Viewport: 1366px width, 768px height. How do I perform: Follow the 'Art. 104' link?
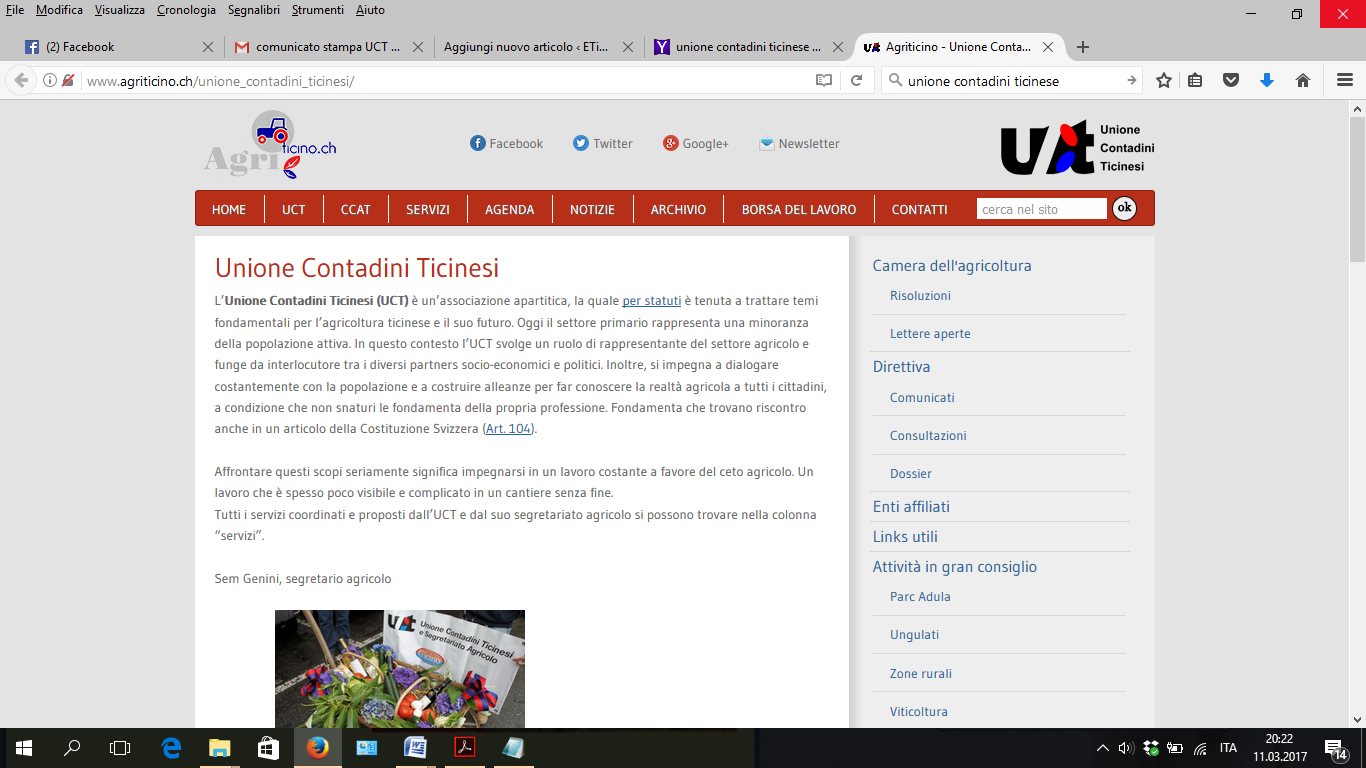508,428
